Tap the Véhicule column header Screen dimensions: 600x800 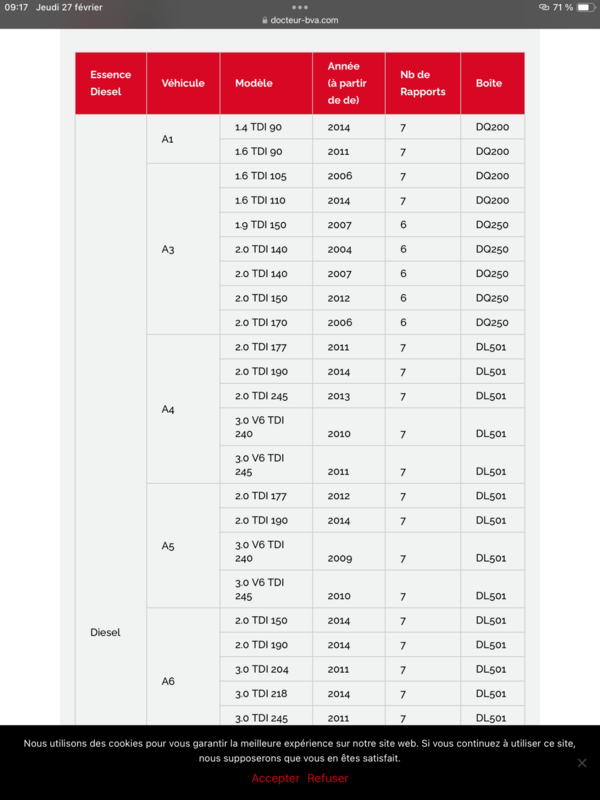[182, 84]
